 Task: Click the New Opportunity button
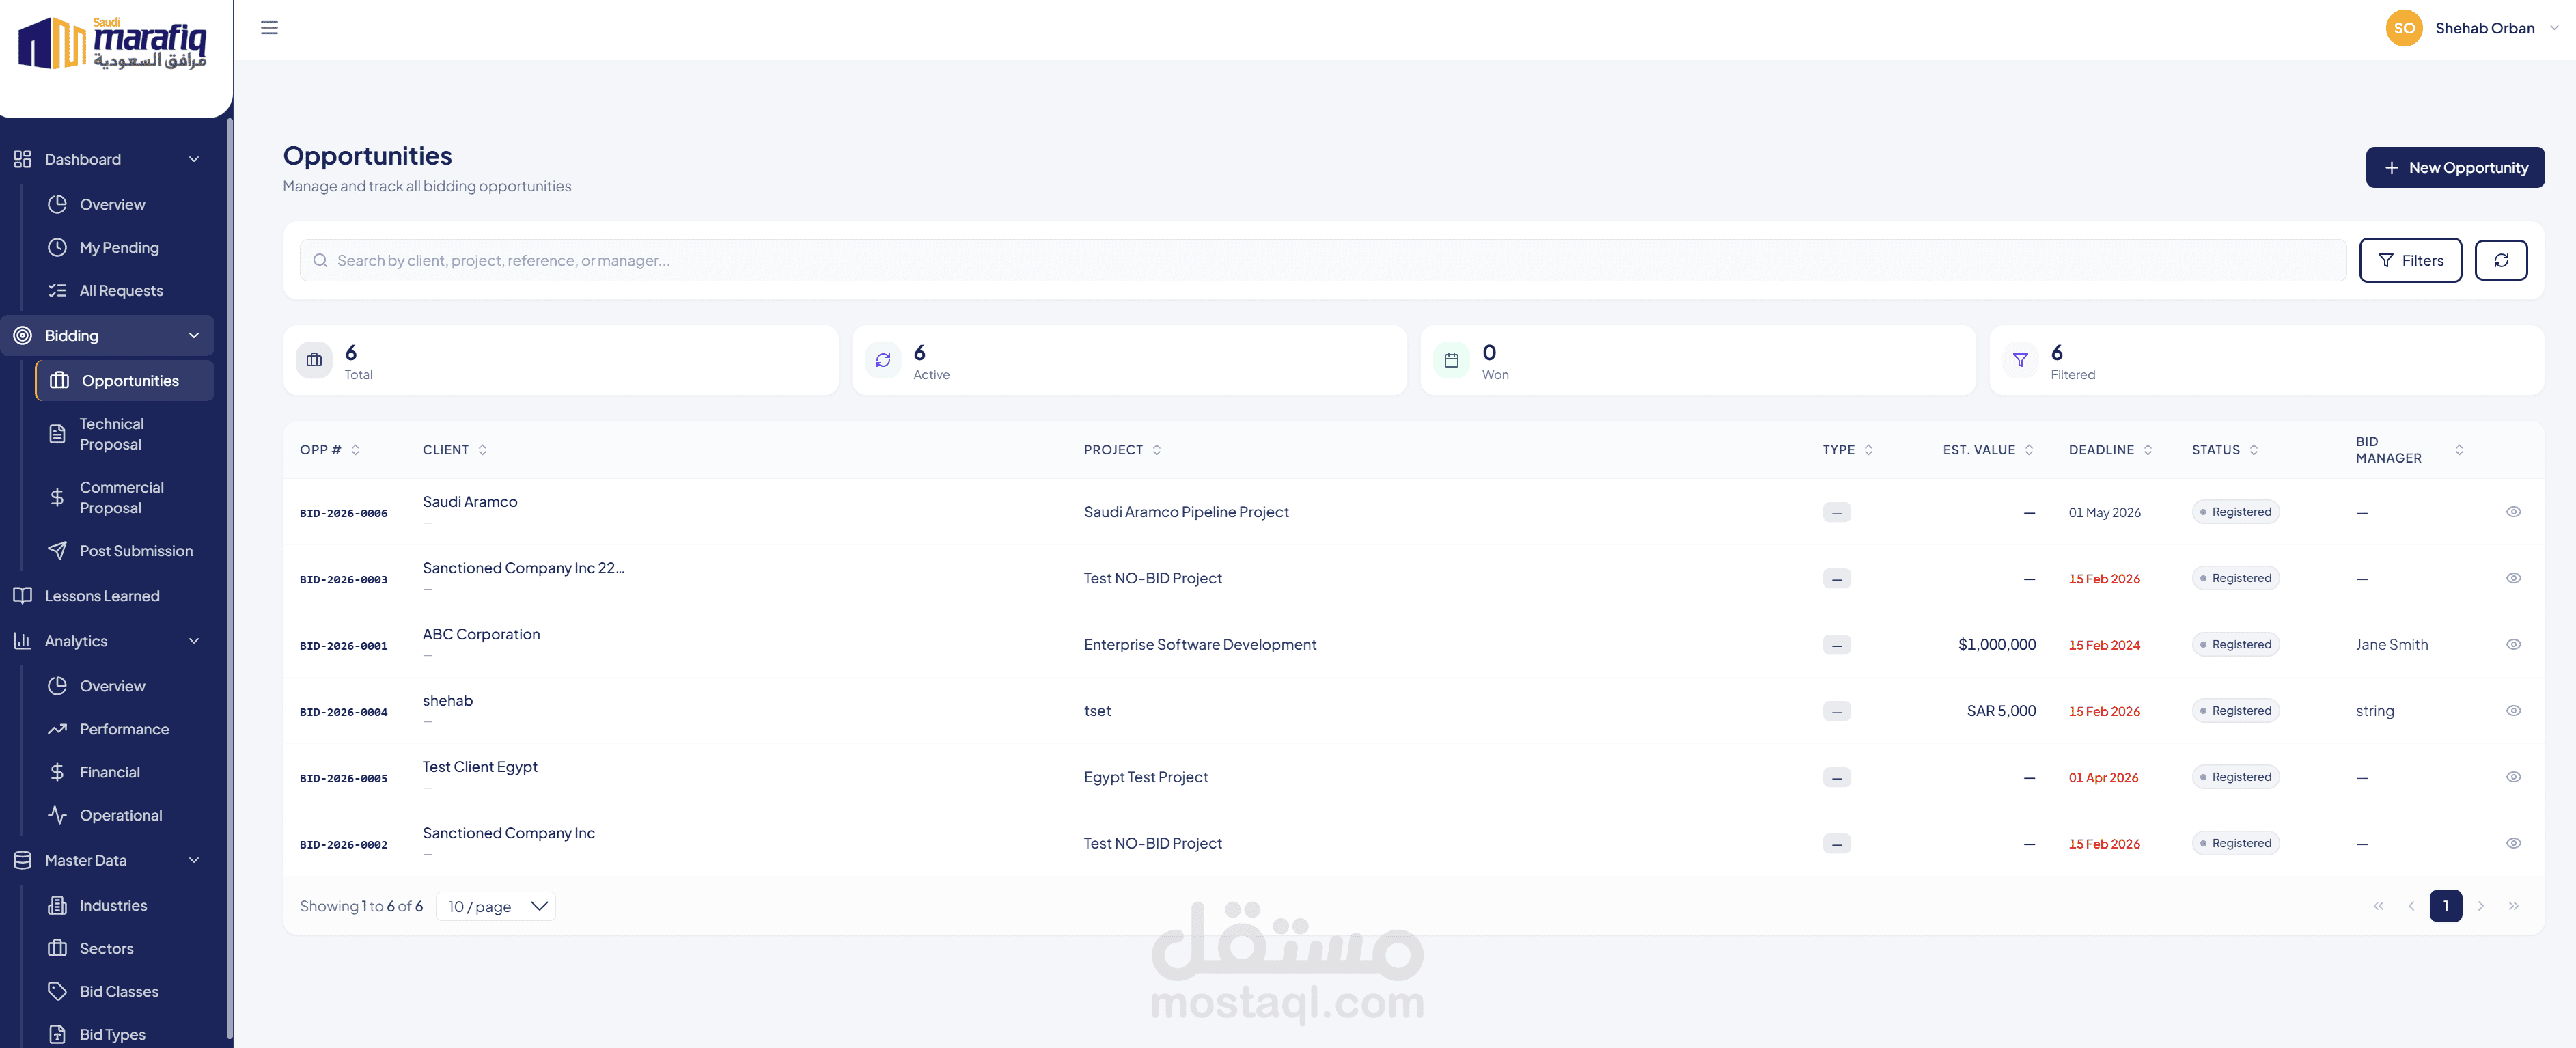(2454, 168)
